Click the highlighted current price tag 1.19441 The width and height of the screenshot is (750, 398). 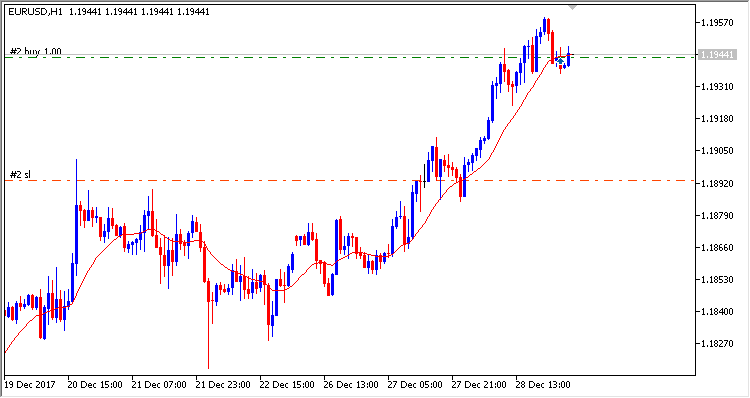pyautogui.click(x=716, y=55)
